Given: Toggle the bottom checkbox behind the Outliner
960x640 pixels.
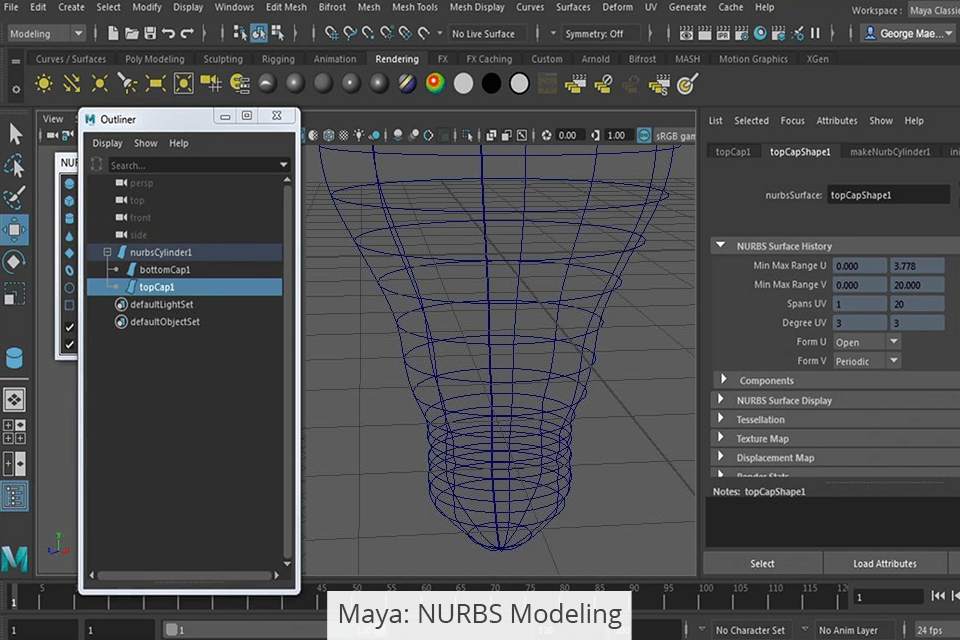Looking at the screenshot, I should click(x=69, y=344).
